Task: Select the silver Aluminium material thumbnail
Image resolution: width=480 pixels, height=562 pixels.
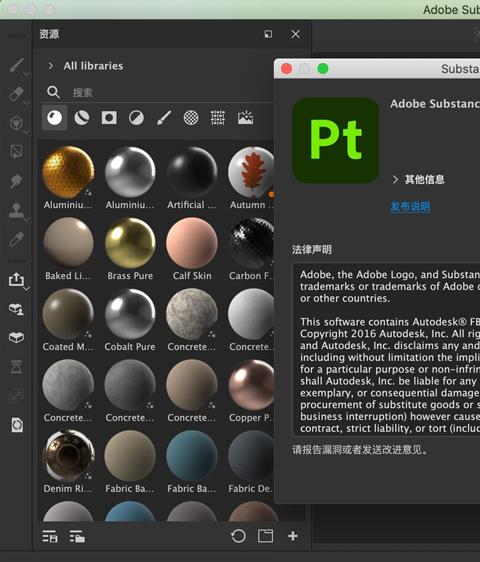Action: pos(130,172)
